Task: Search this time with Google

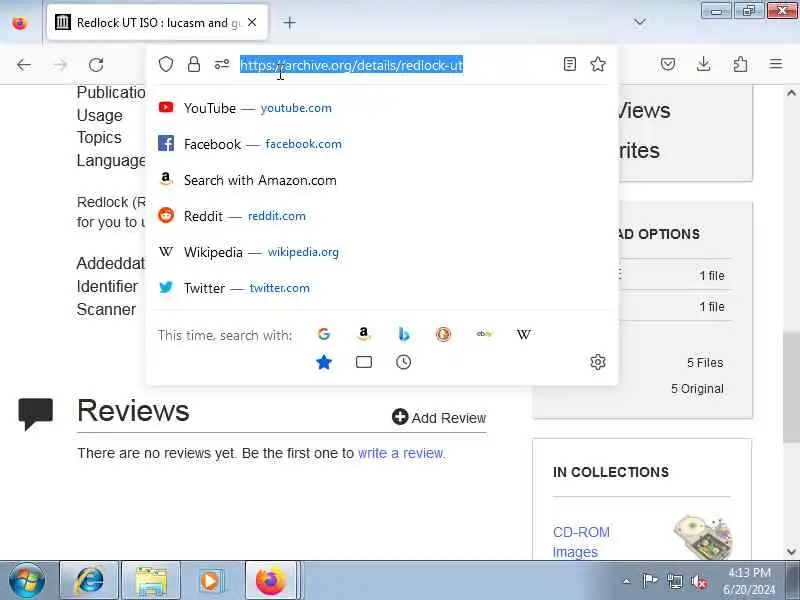Action: [x=324, y=334]
